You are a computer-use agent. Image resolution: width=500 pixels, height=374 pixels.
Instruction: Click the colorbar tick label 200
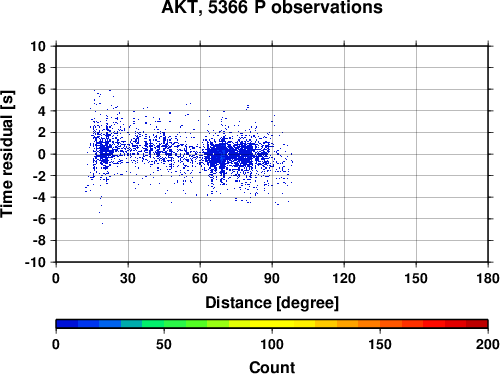pos(488,344)
